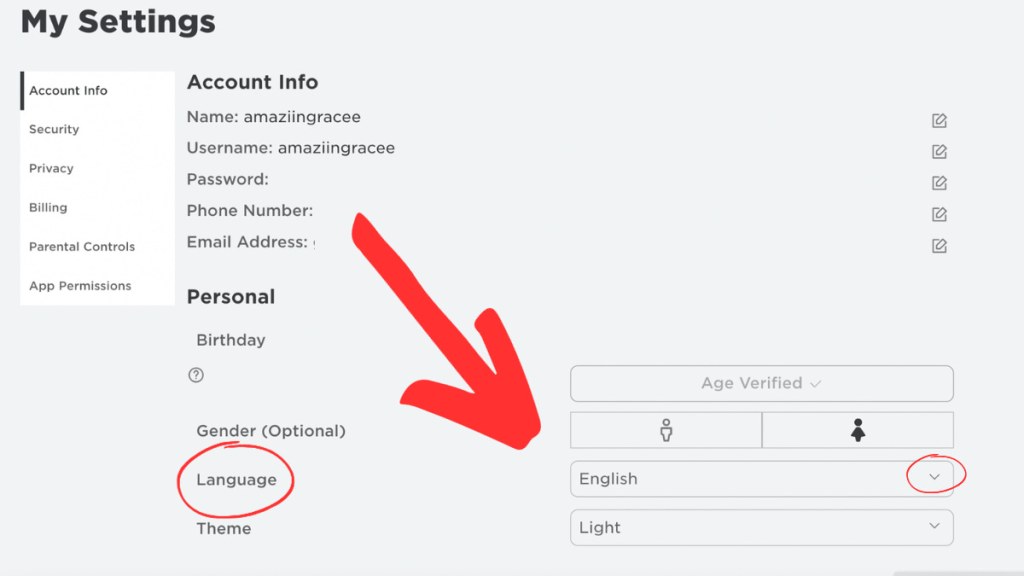Click edit icon for Email Address

point(939,246)
